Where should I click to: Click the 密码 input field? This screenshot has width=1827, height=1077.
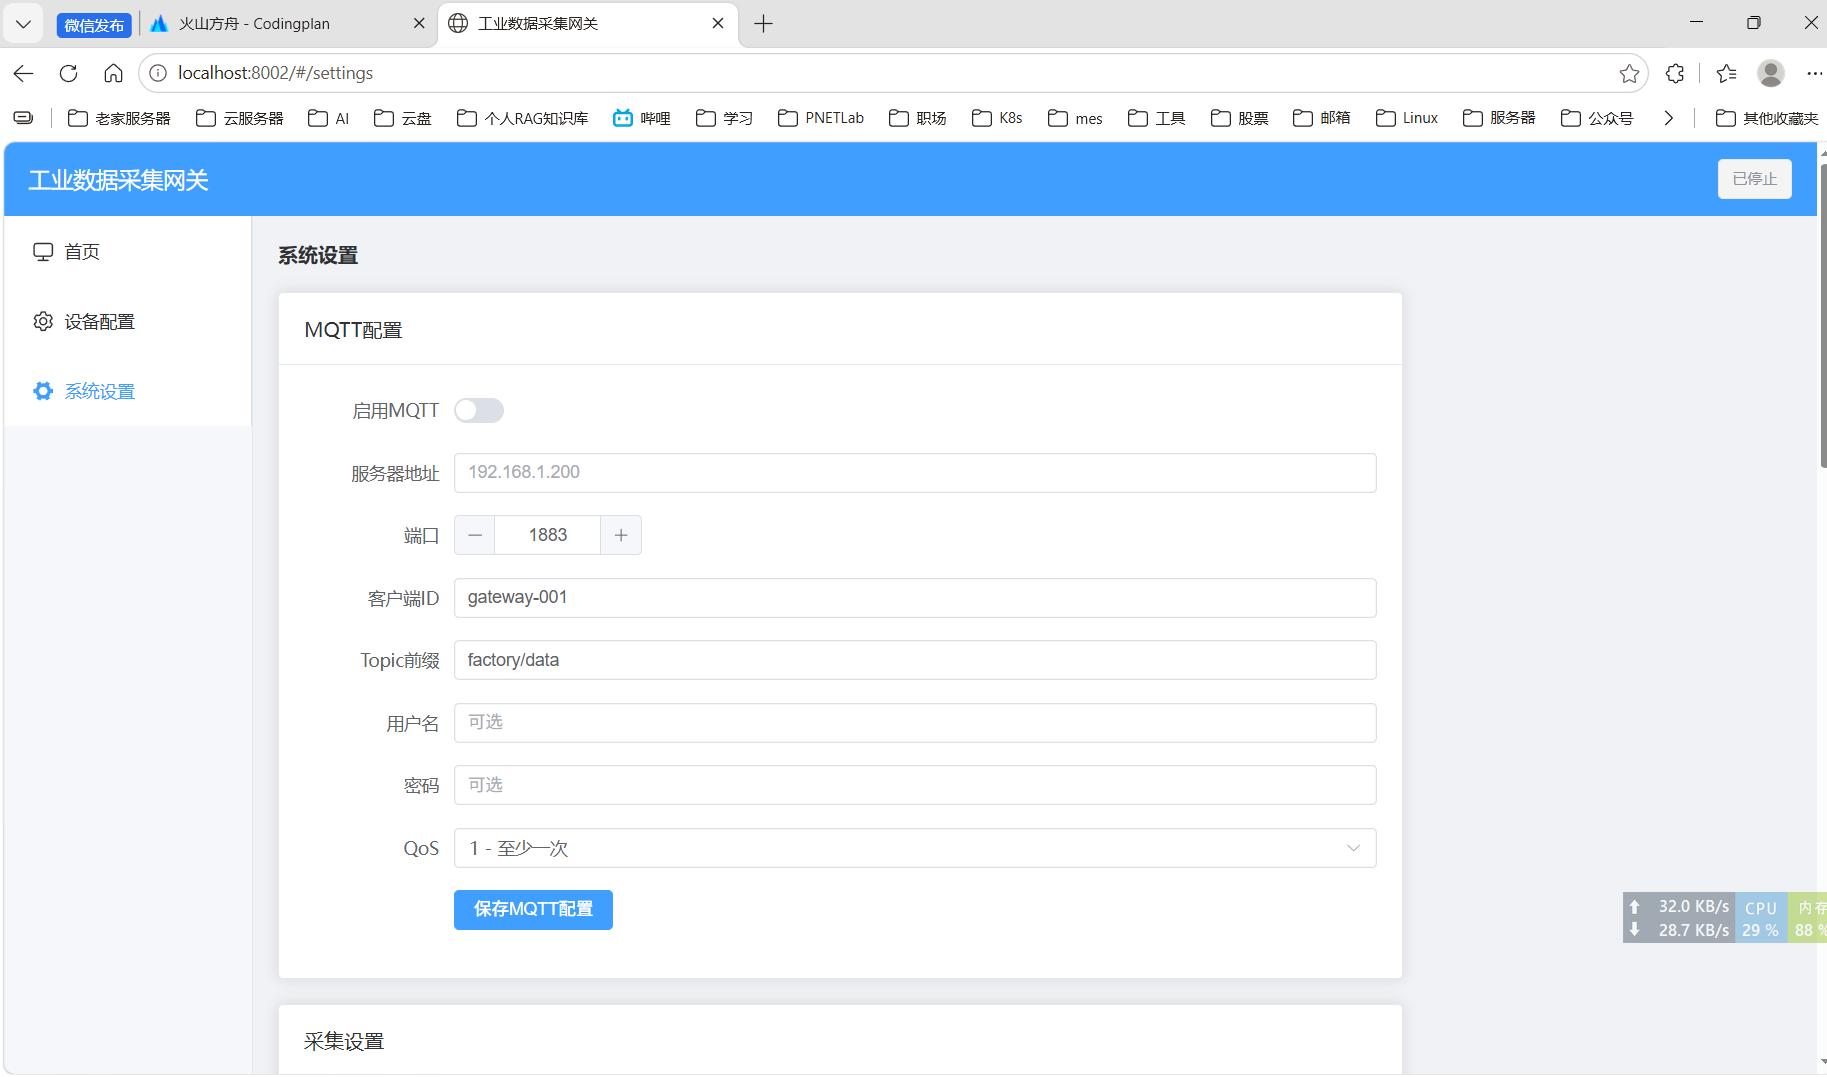[x=915, y=785]
